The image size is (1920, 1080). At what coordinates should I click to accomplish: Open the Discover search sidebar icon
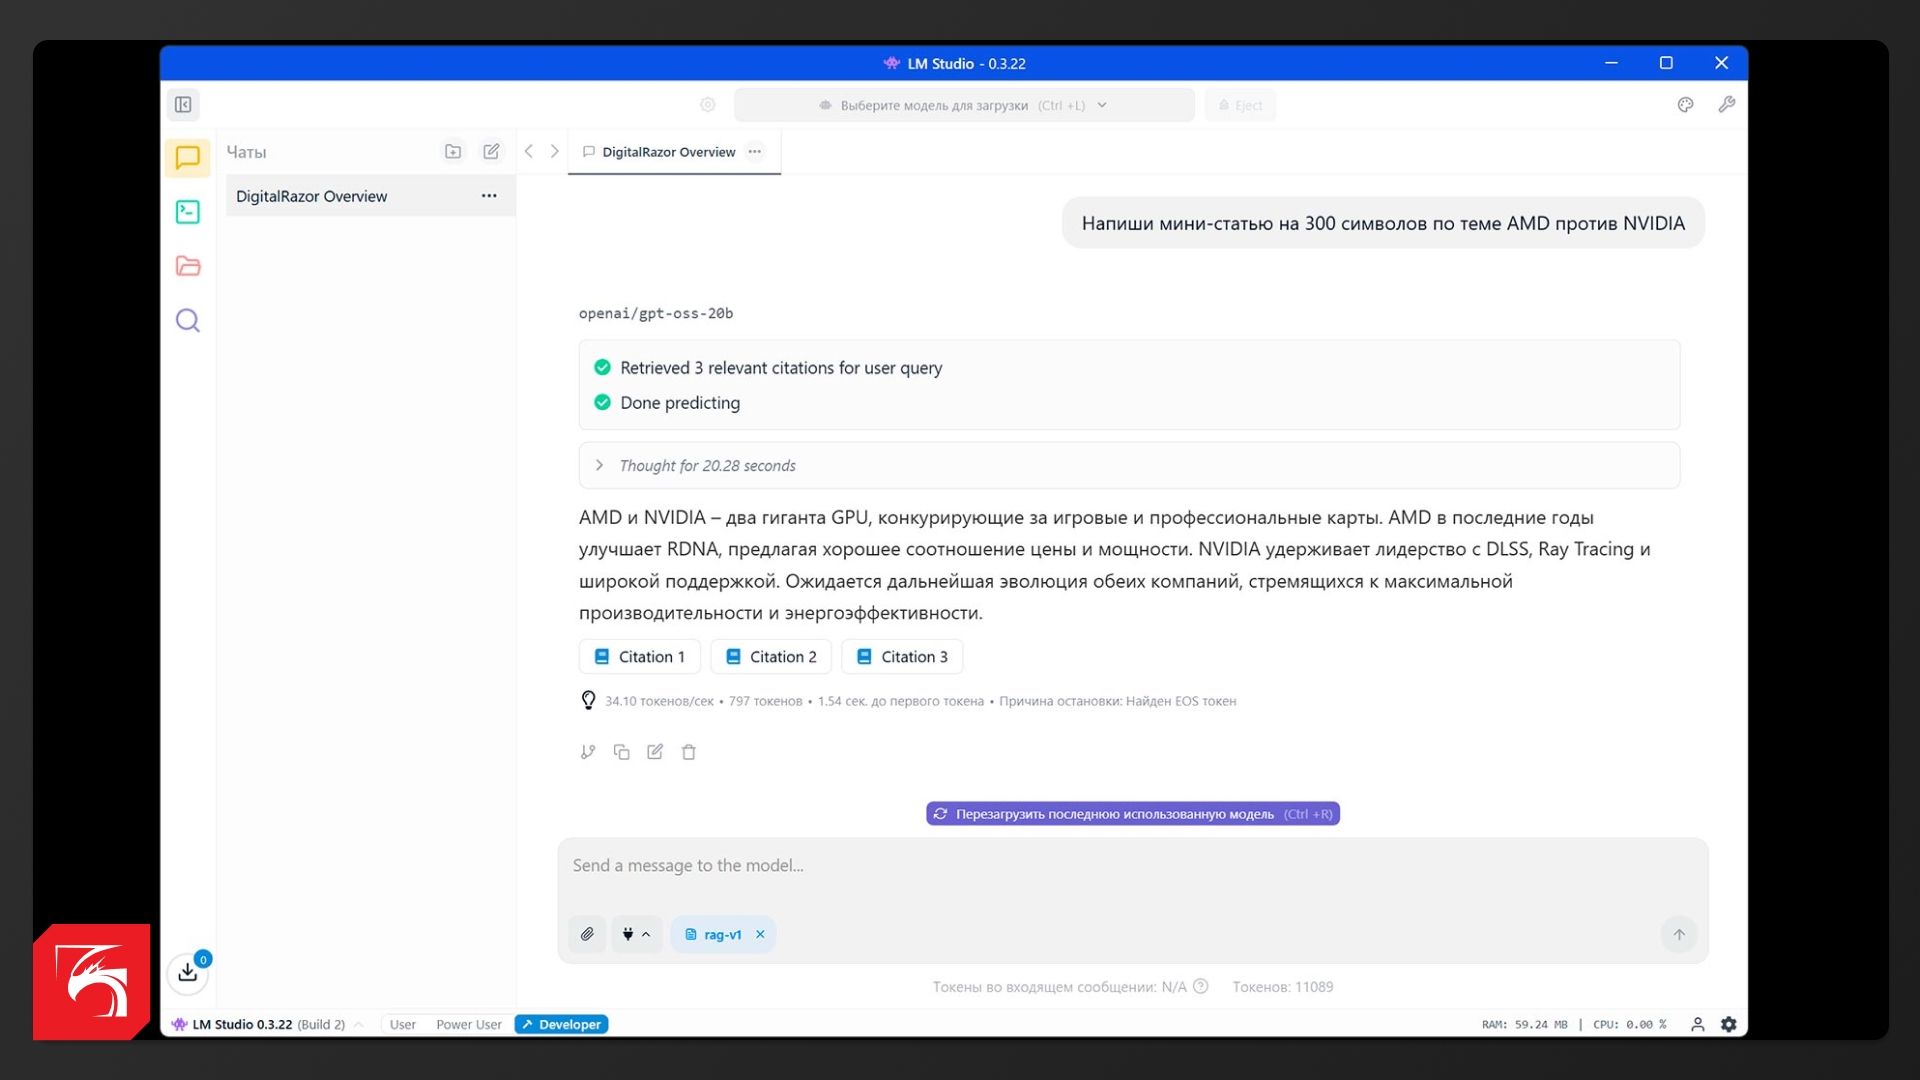187,320
